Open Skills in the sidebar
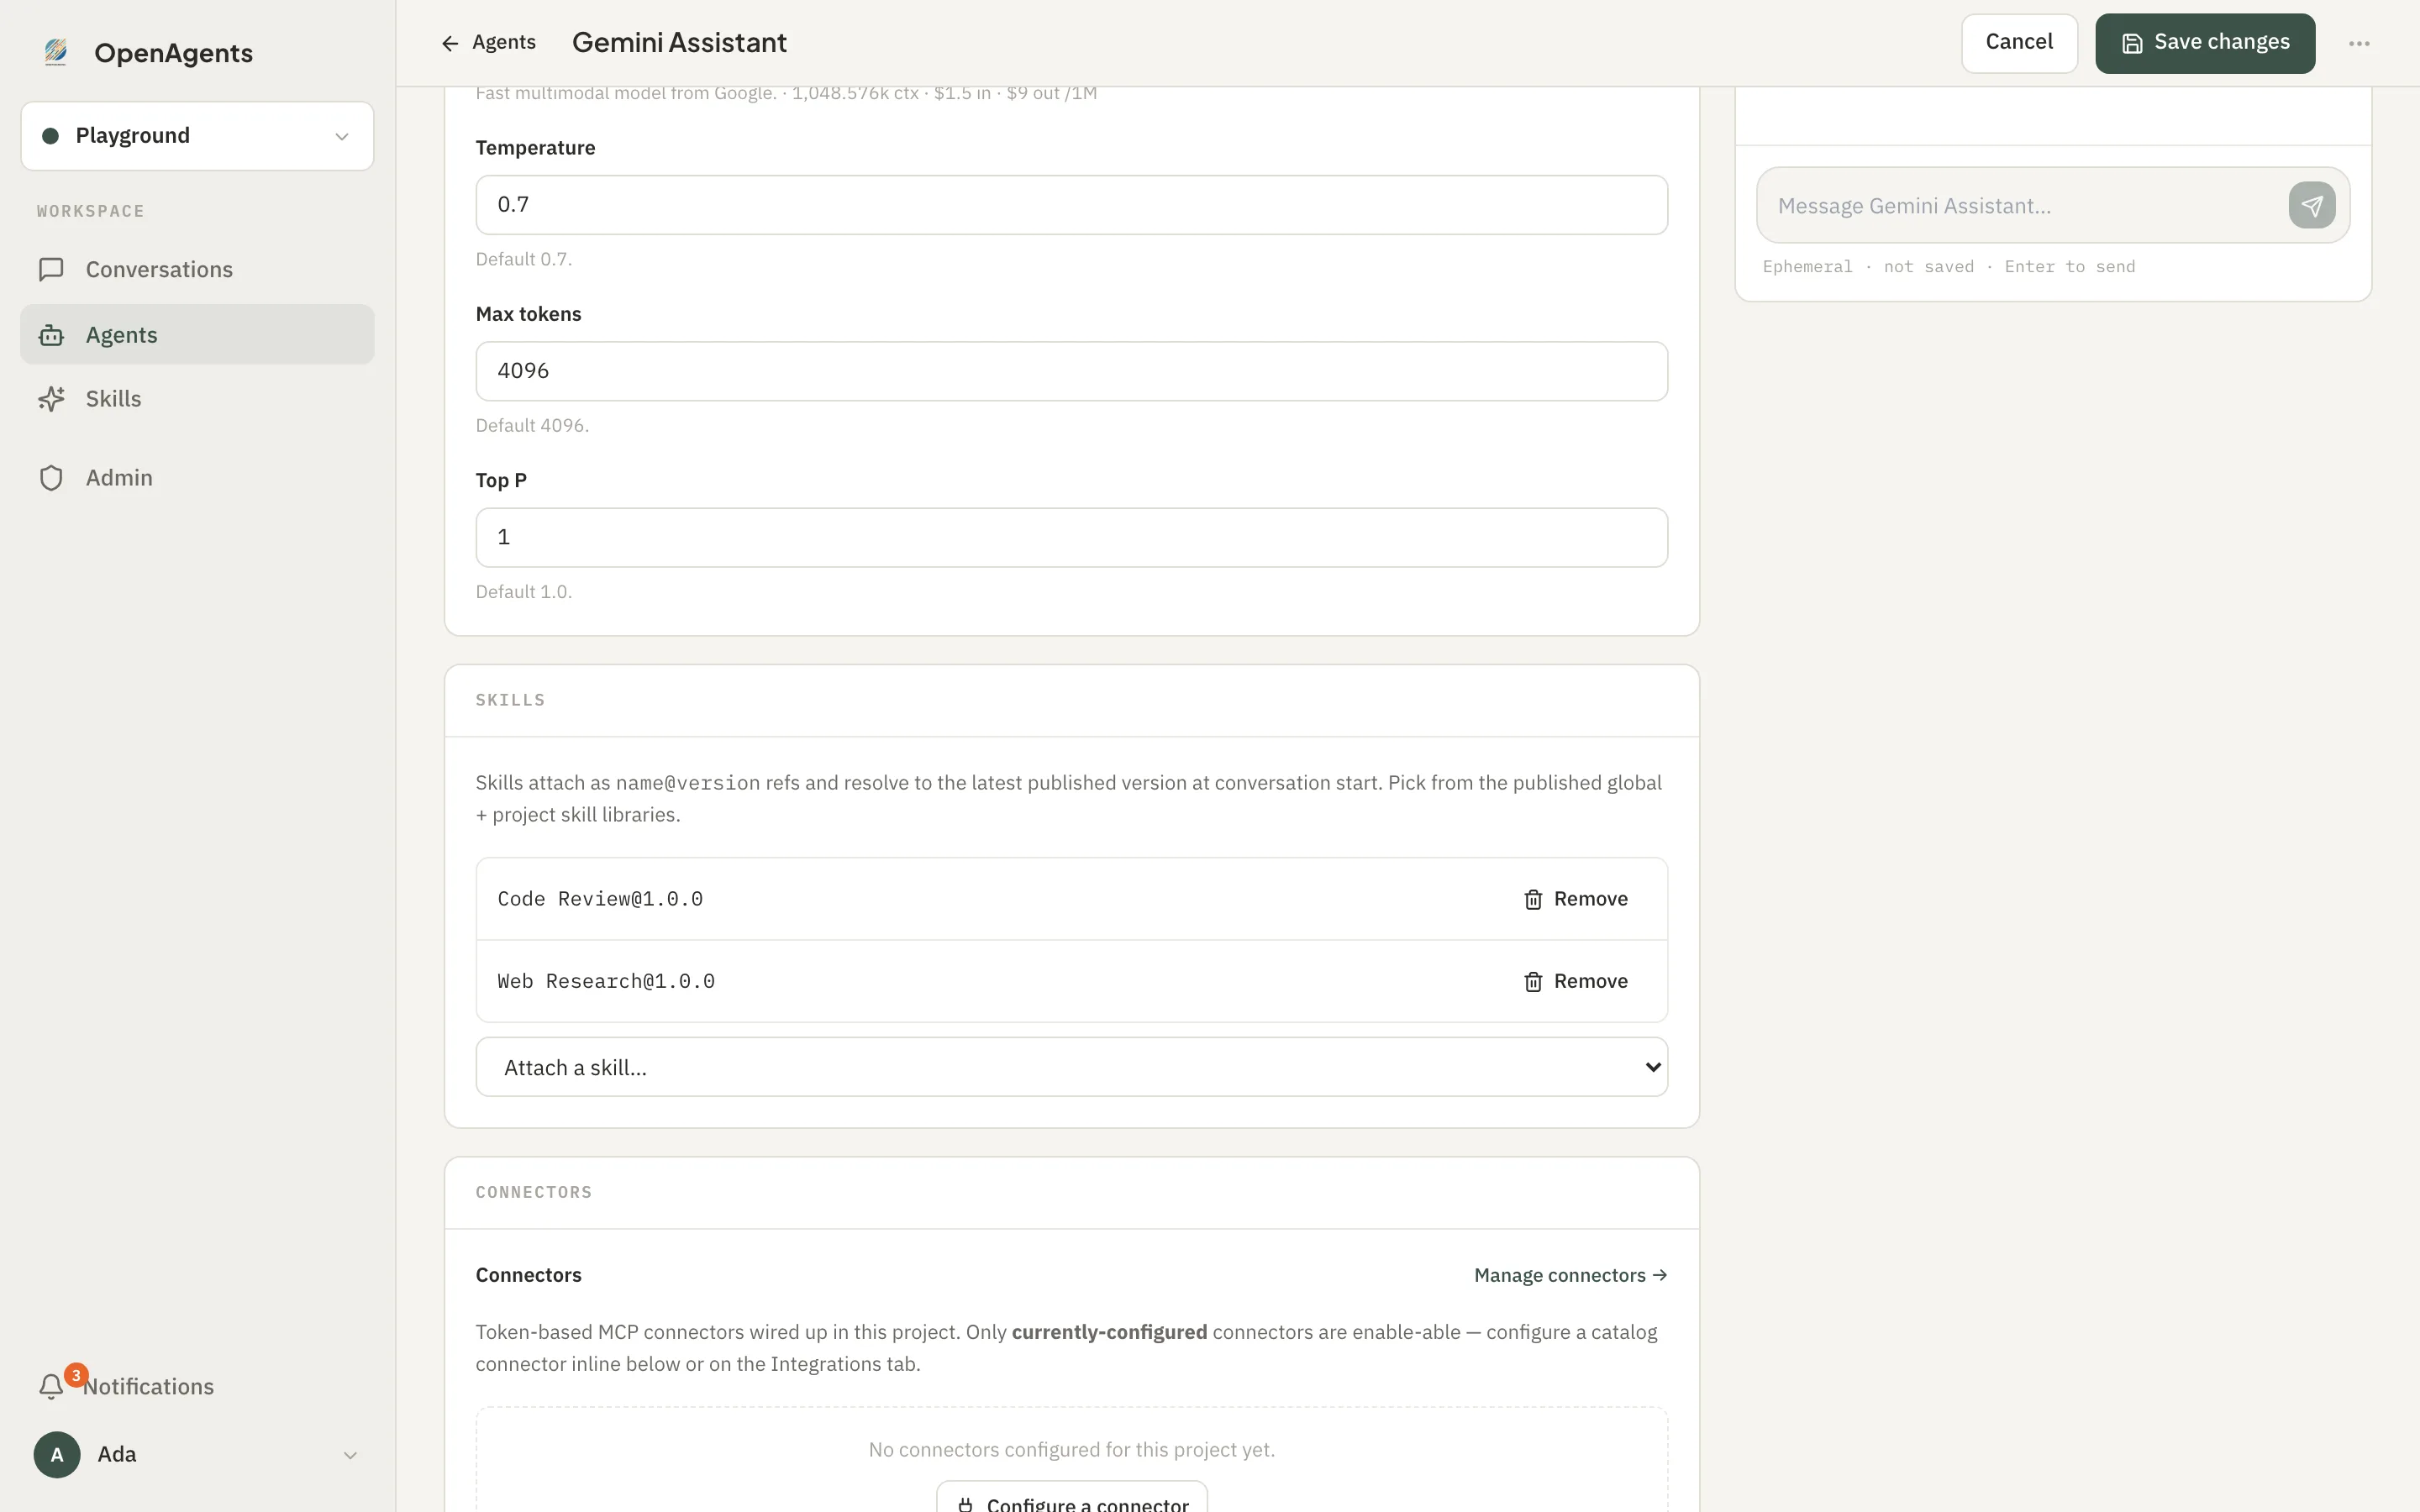 click(x=197, y=399)
